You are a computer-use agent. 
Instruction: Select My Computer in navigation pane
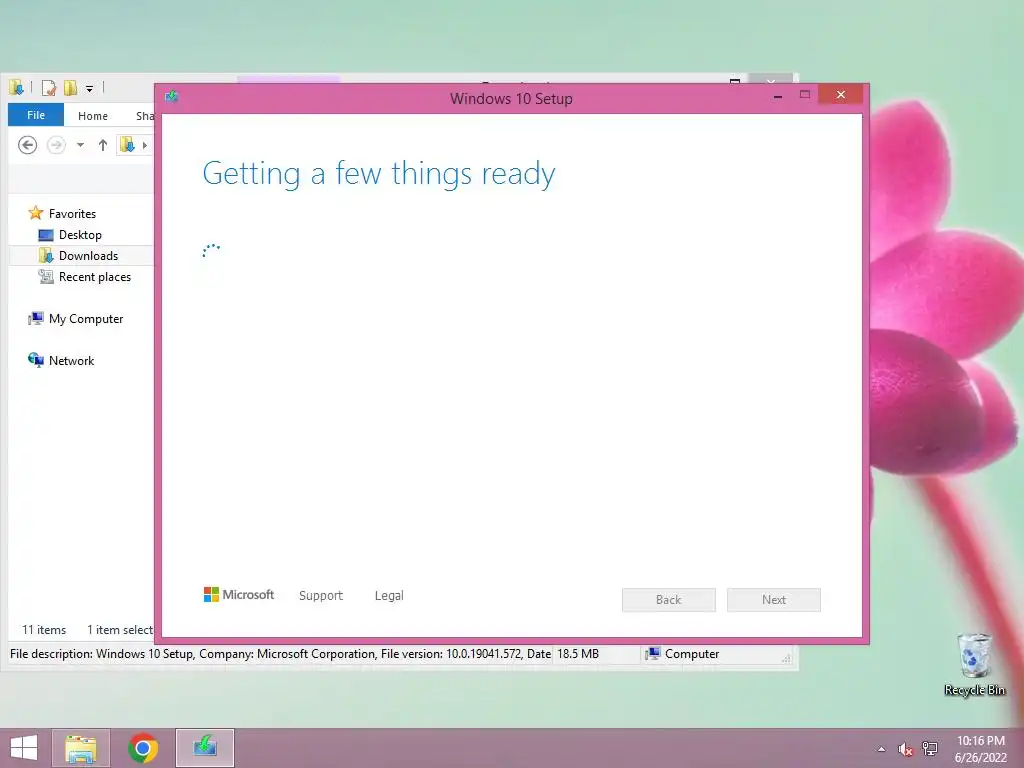pos(76,319)
